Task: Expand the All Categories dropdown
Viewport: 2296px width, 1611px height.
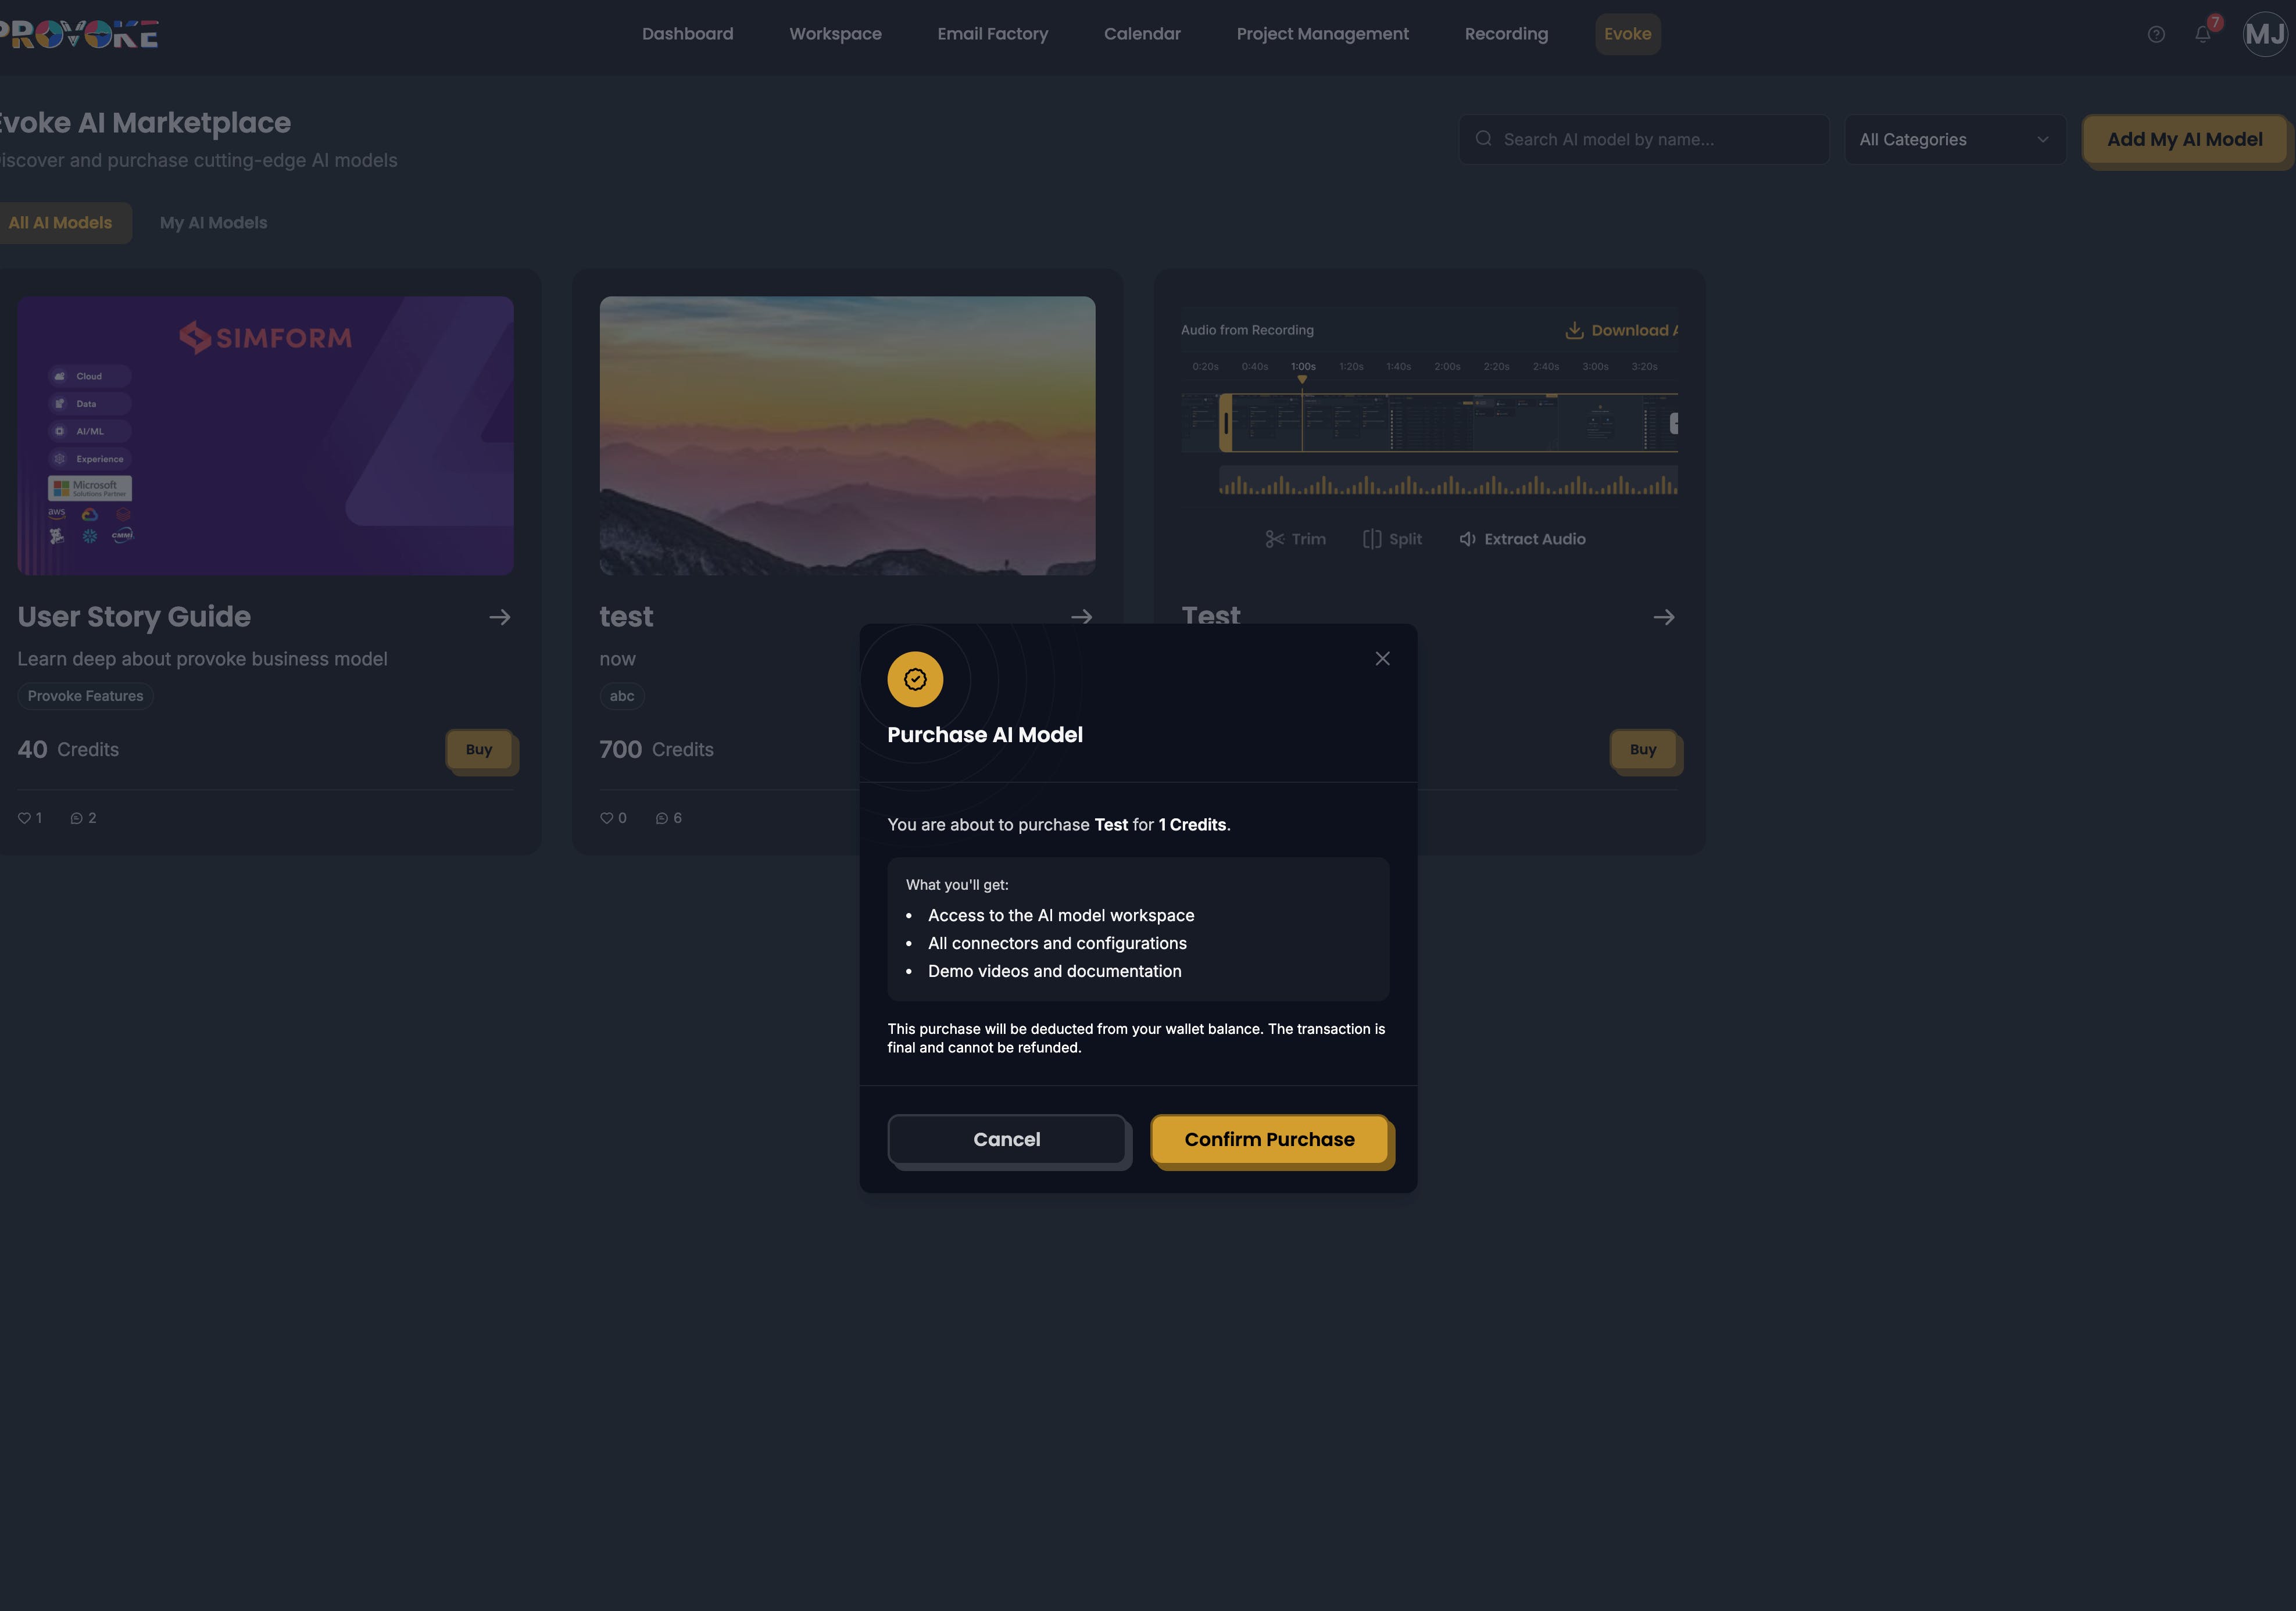Action: 1954,140
